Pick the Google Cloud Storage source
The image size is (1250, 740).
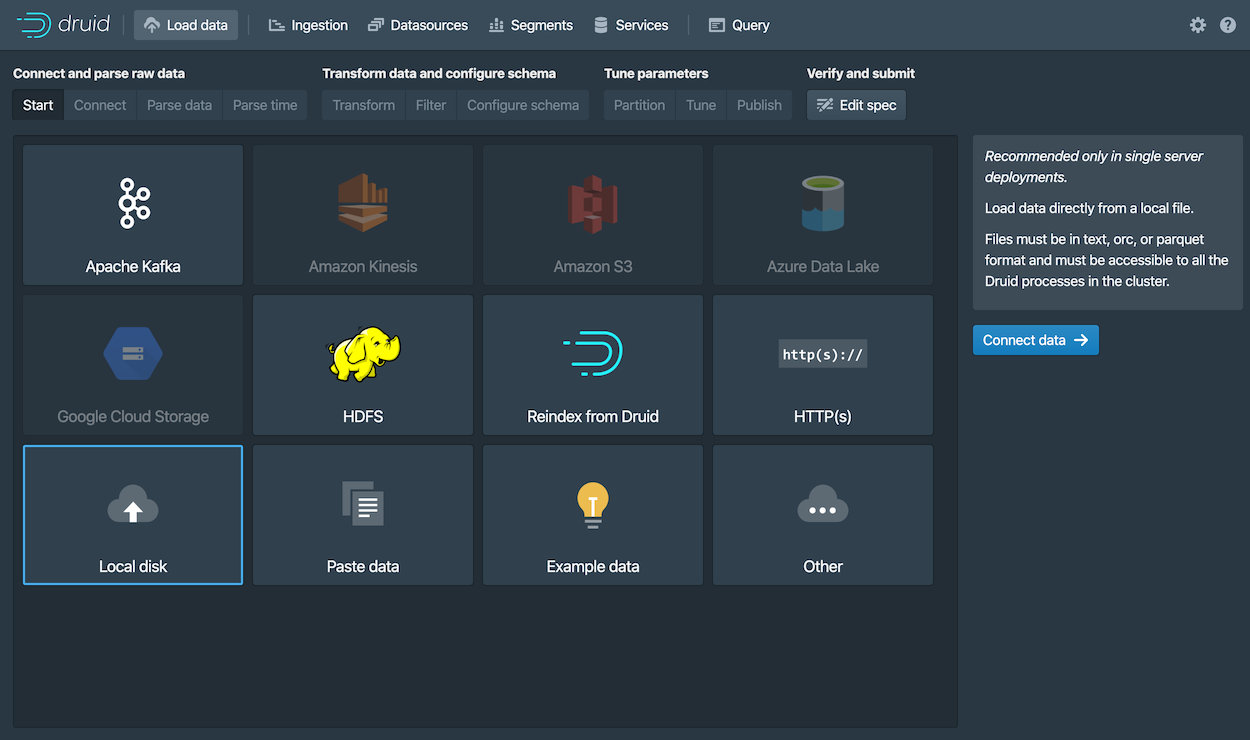click(x=132, y=365)
